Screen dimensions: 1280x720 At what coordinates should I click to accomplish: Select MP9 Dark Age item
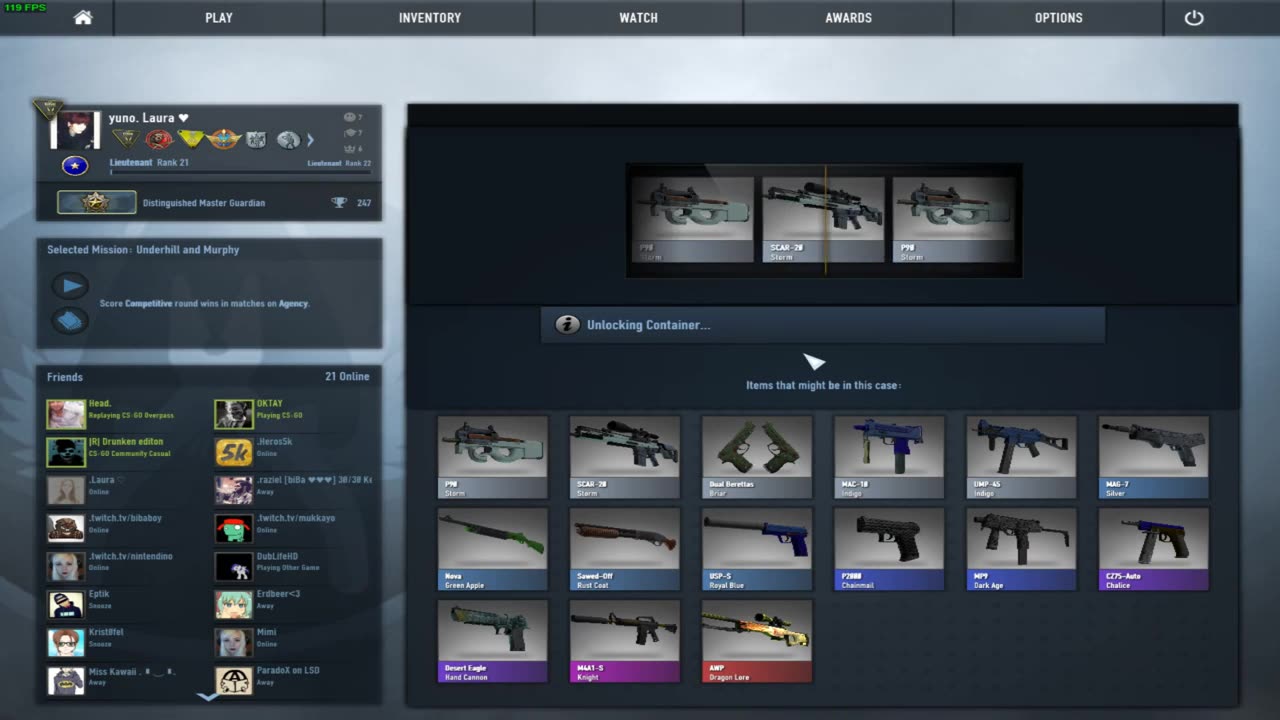(x=1021, y=549)
